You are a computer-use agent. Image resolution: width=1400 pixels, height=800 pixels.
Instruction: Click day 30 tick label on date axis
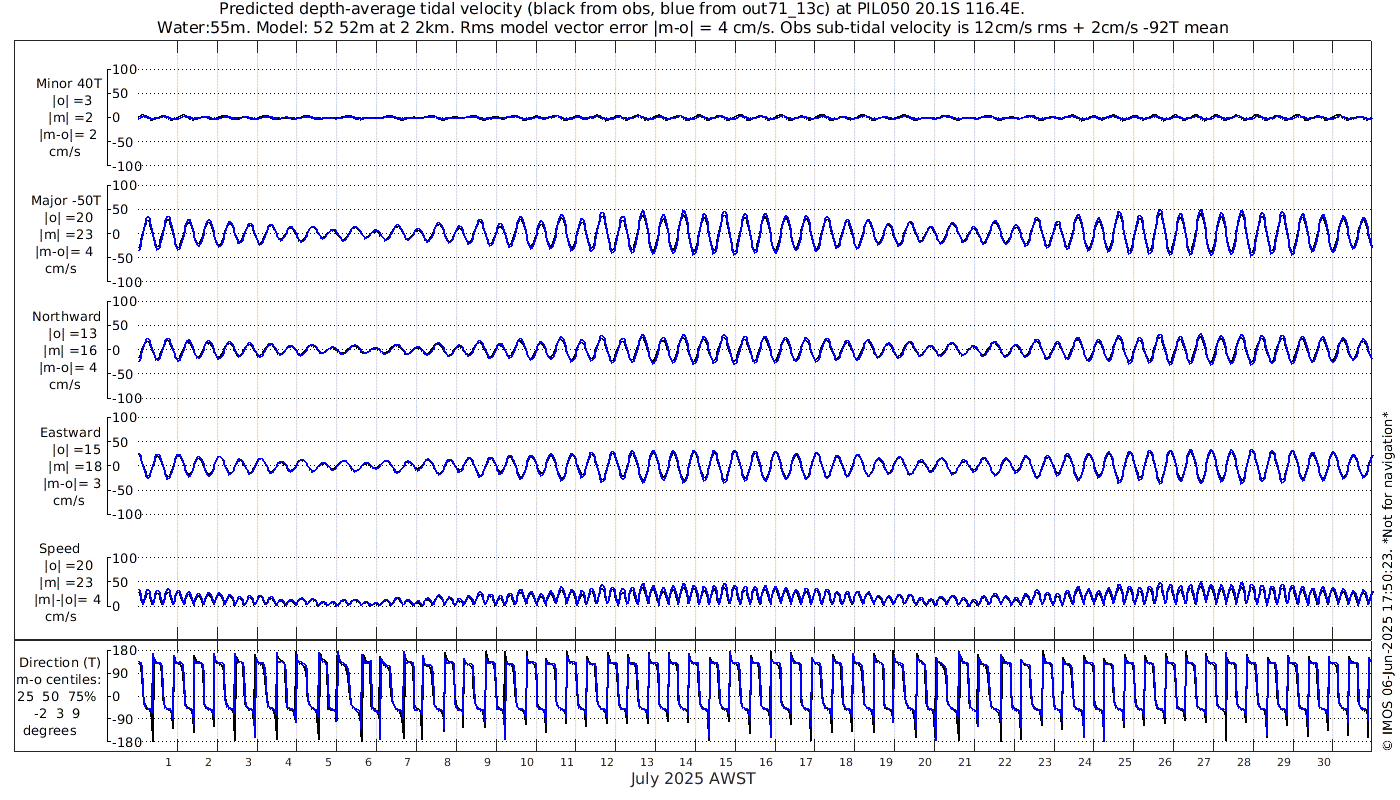(x=1324, y=762)
